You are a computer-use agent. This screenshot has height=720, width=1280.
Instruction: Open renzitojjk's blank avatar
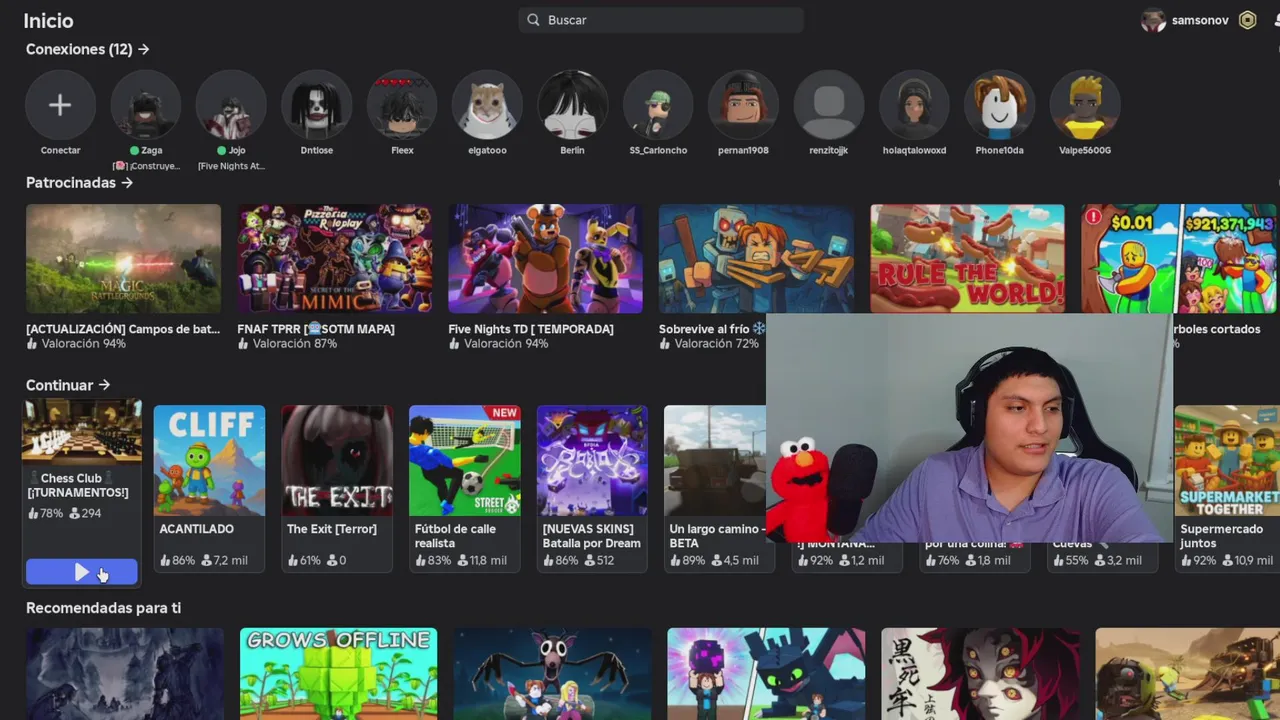point(829,105)
